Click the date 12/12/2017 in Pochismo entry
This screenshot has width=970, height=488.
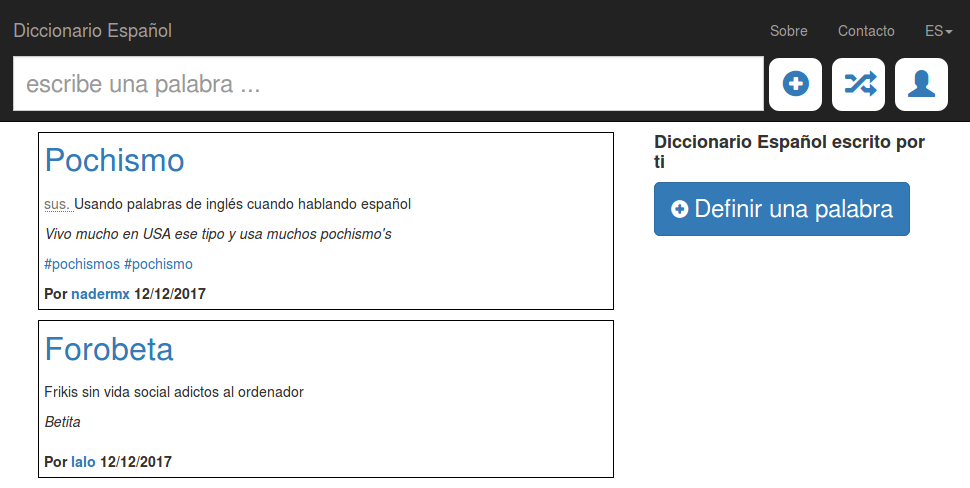pyautogui.click(x=170, y=294)
